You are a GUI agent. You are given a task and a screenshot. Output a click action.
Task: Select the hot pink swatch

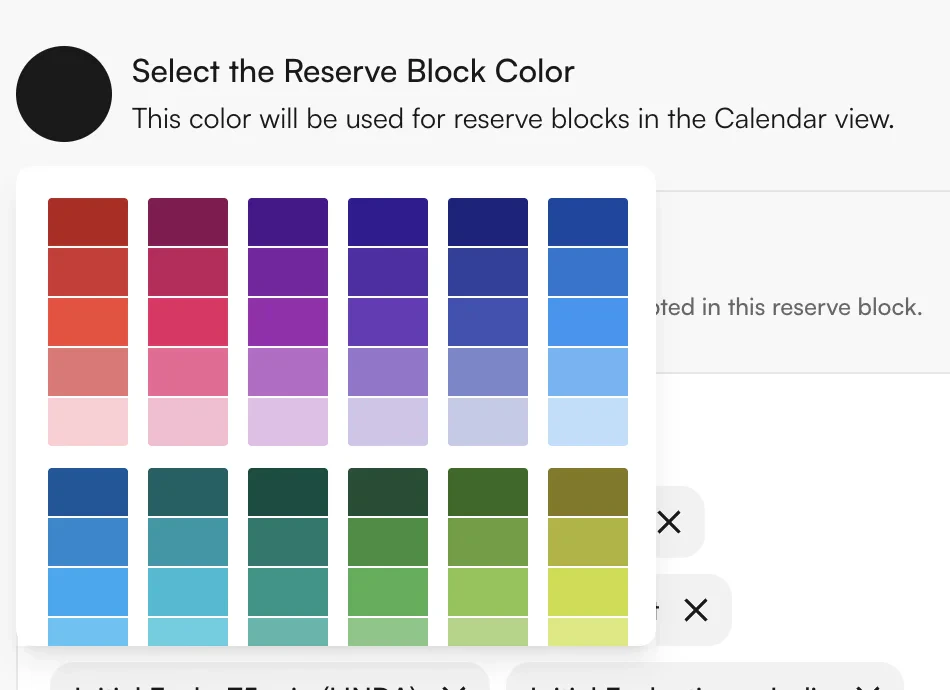[188, 321]
